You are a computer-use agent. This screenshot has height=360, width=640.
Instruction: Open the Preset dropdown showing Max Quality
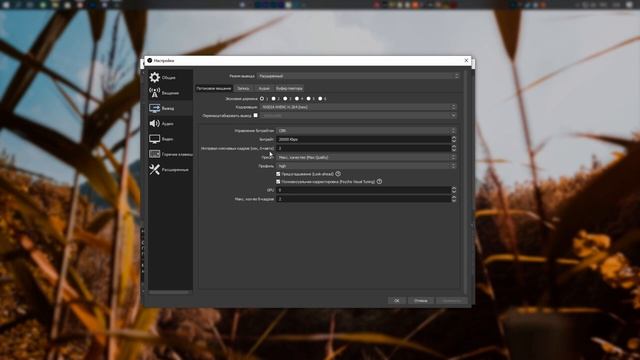[366, 157]
